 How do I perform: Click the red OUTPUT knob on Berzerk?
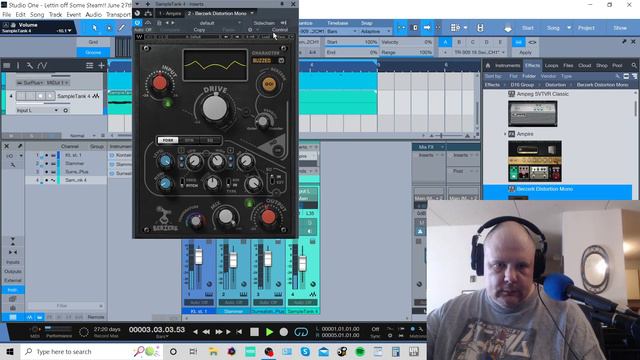(x=268, y=216)
